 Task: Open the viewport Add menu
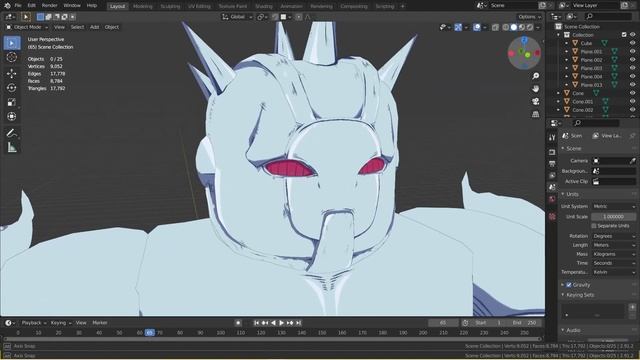coord(94,27)
